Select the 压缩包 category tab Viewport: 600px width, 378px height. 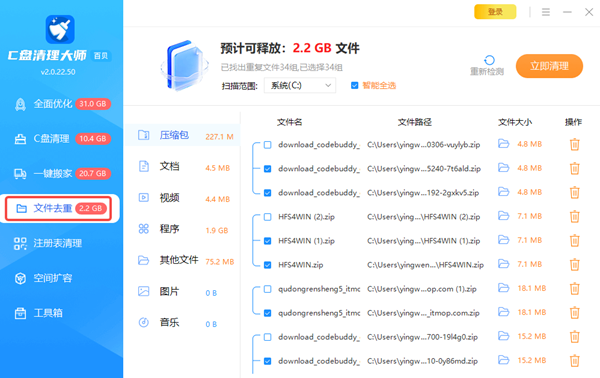[x=183, y=135]
